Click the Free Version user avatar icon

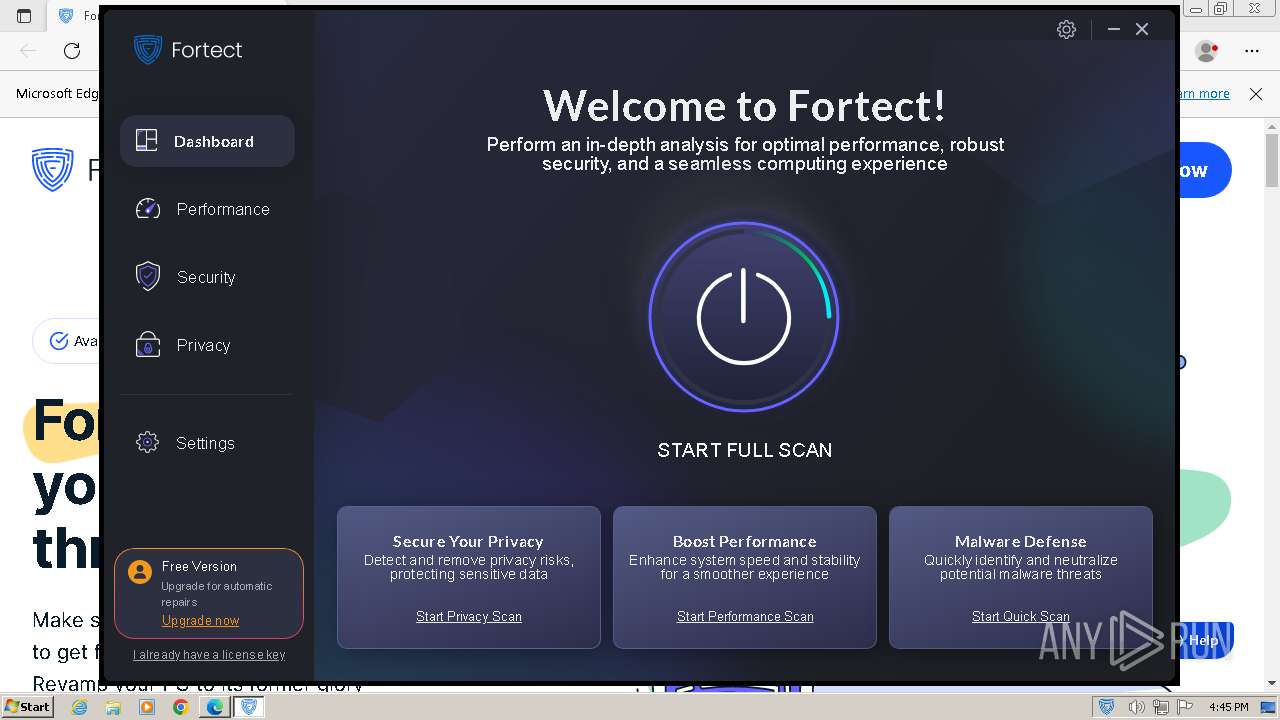tap(140, 572)
